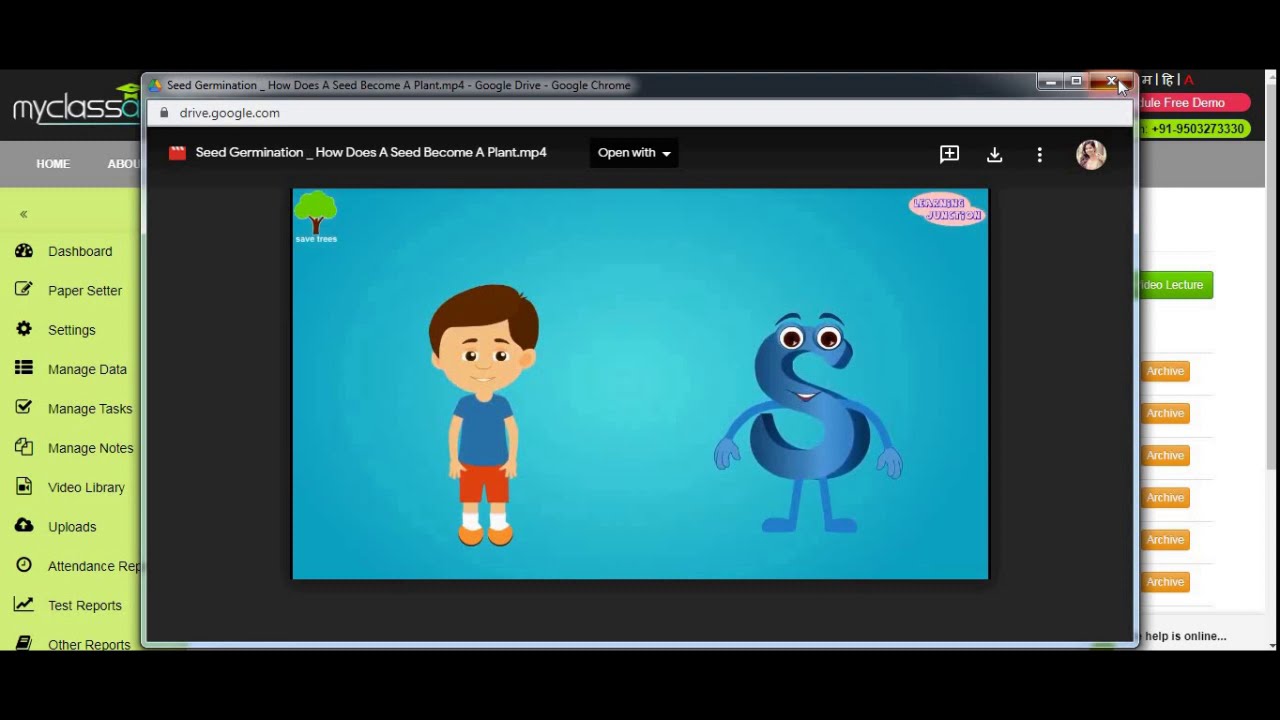Click the seed germination video preview
The height and width of the screenshot is (720, 1280).
tap(640, 384)
